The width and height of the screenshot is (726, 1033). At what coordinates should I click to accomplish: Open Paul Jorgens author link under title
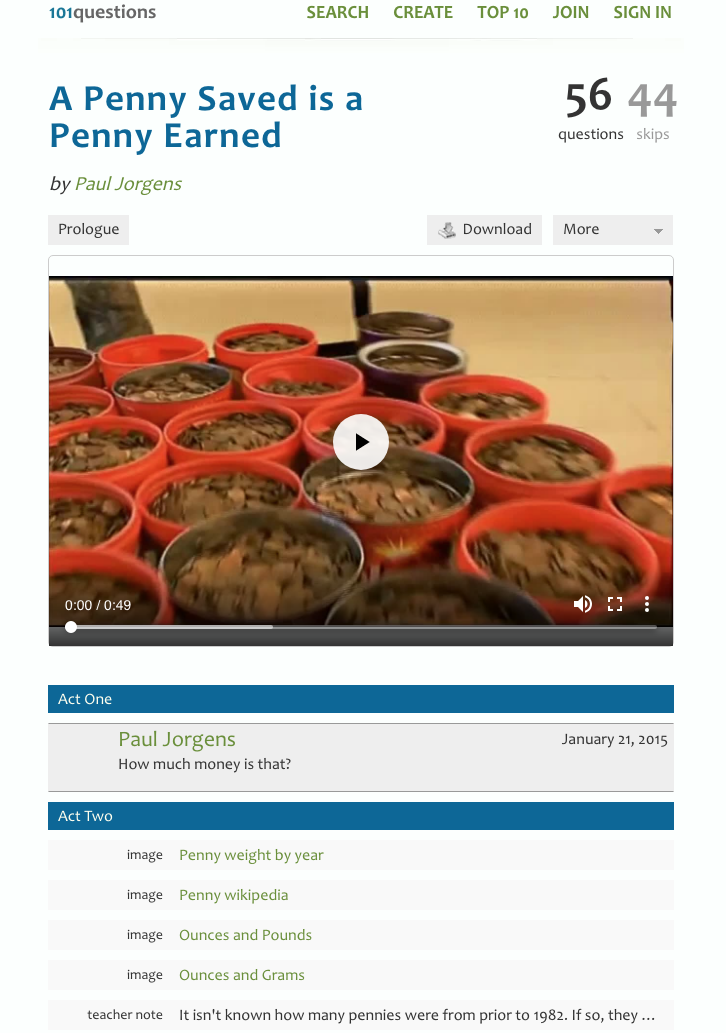128,184
